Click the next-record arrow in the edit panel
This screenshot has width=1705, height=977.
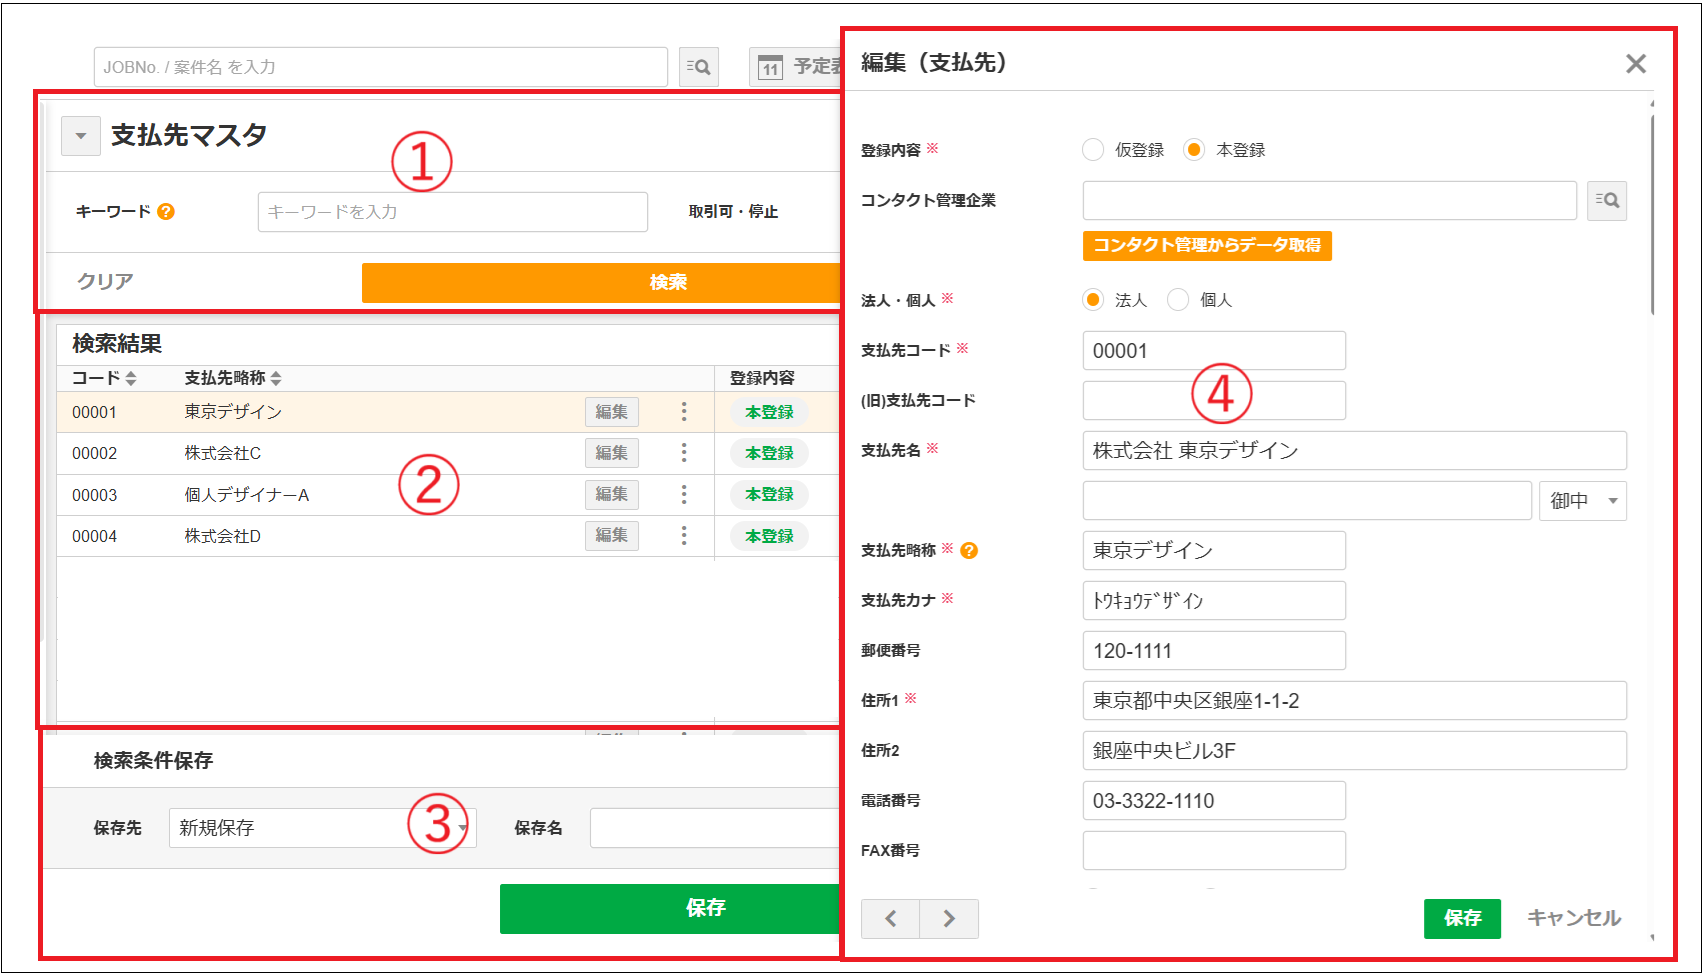point(948,918)
